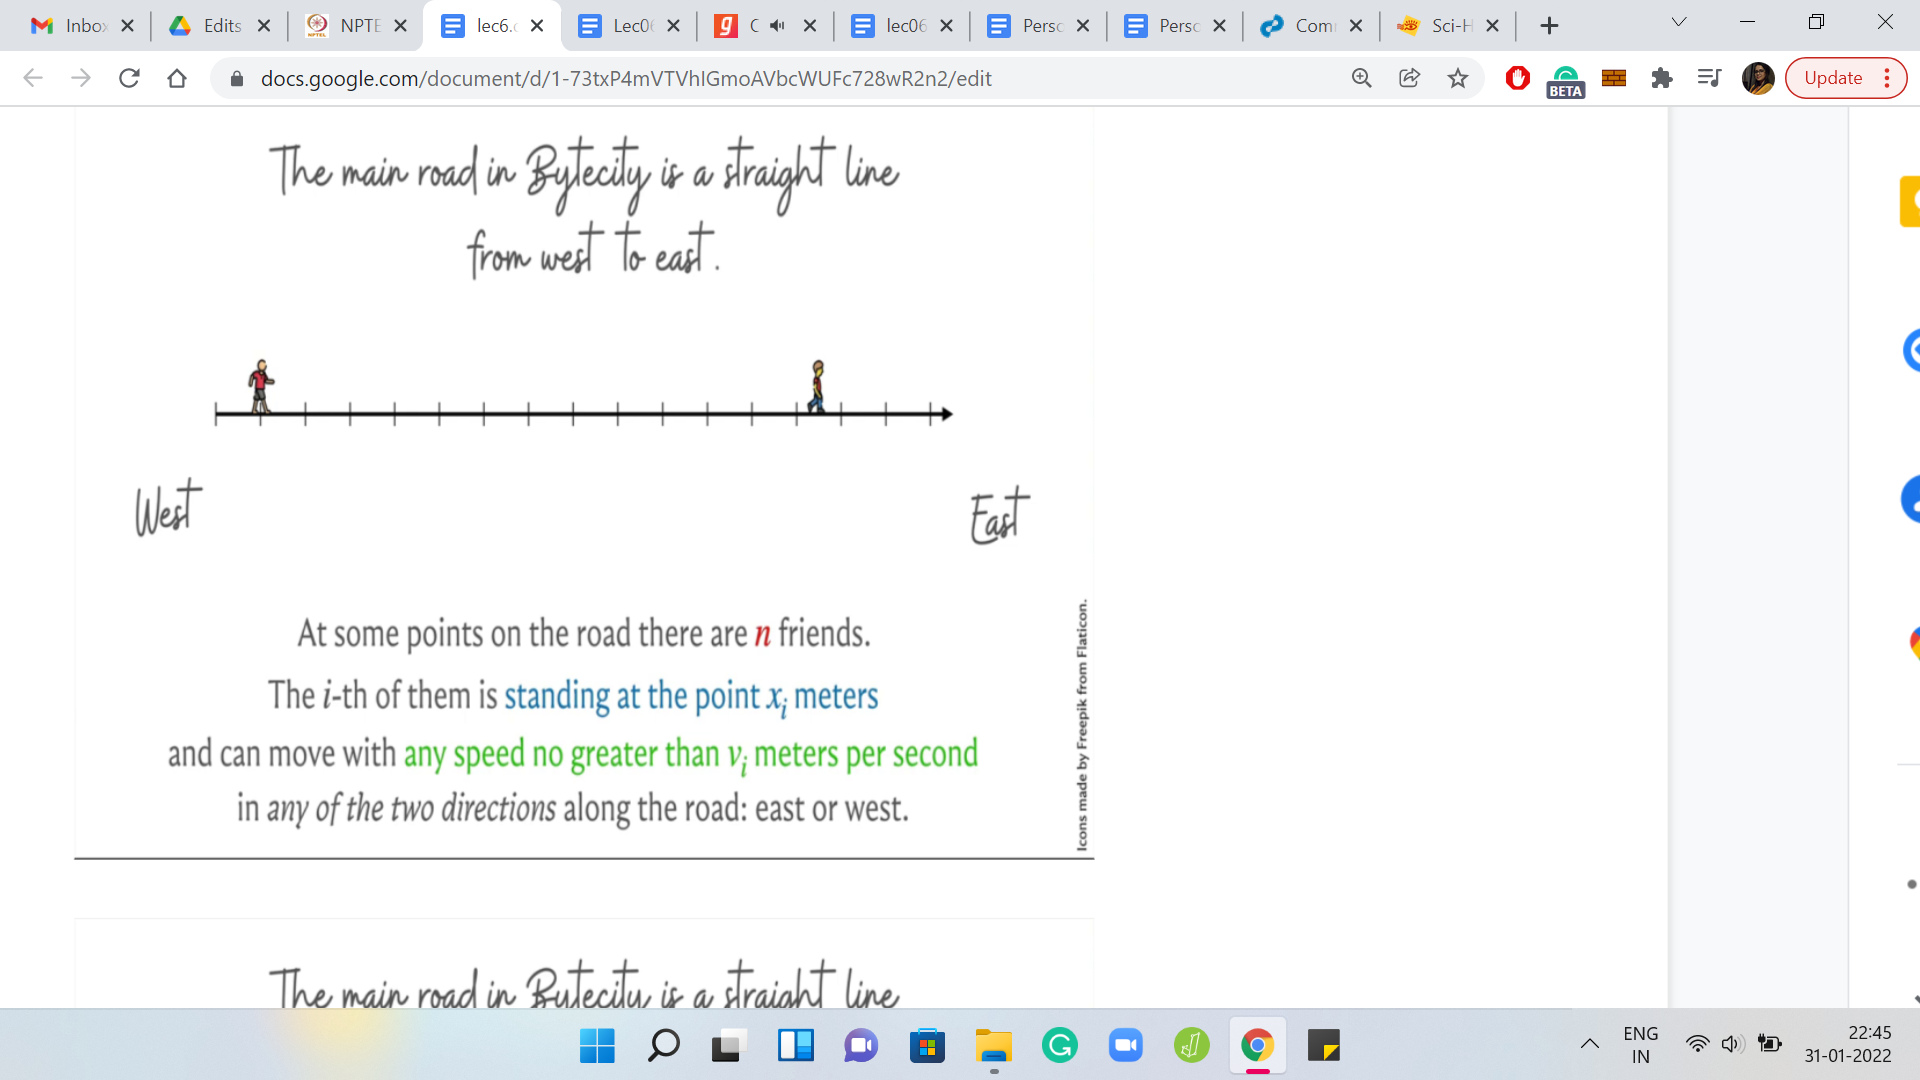Click the home page icon

177,78
